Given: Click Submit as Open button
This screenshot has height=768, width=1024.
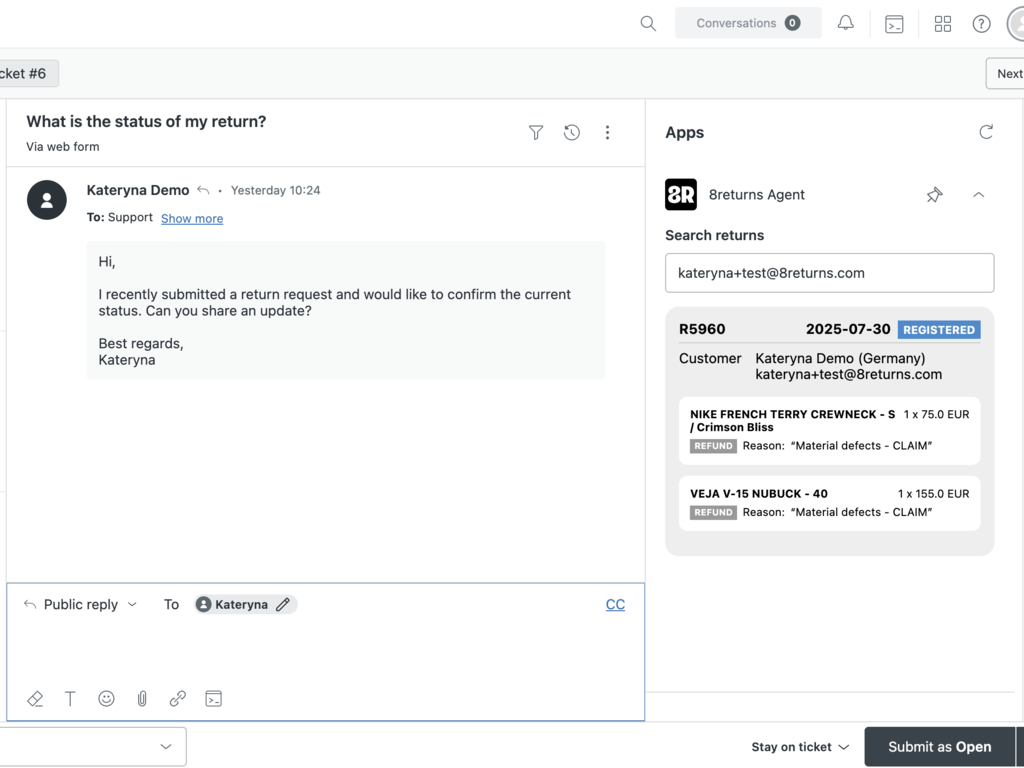Looking at the screenshot, I should click(x=939, y=747).
